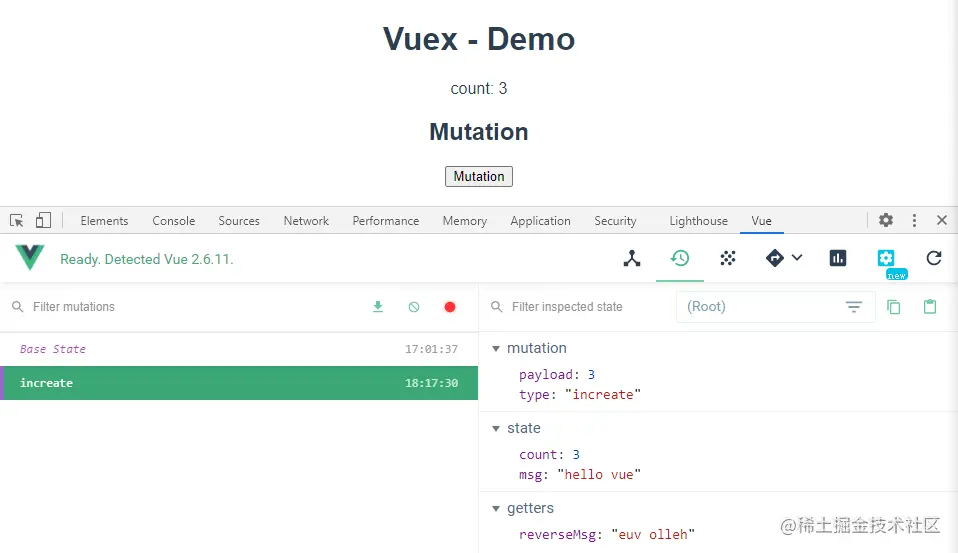Screen dimensions: 958x553
Task: Click the commit all mutations icon
Action: click(378, 307)
